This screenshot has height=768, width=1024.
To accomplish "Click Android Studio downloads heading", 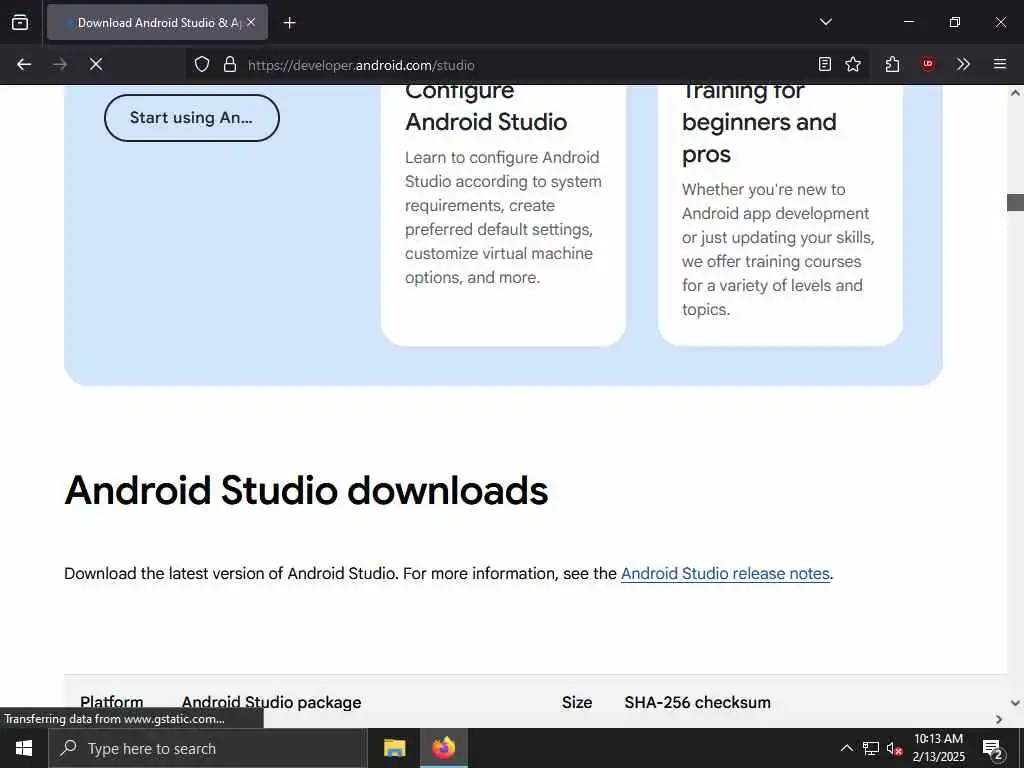I will [306, 490].
